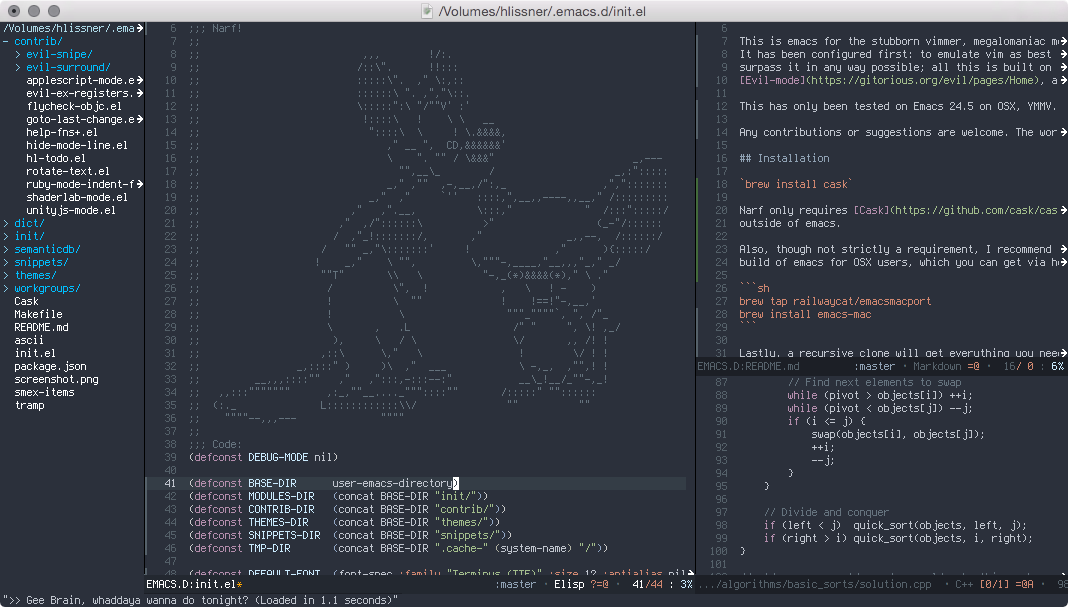Expand the evil-surround/ folder
Screen dimensions: 1068x607
(x=18, y=67)
